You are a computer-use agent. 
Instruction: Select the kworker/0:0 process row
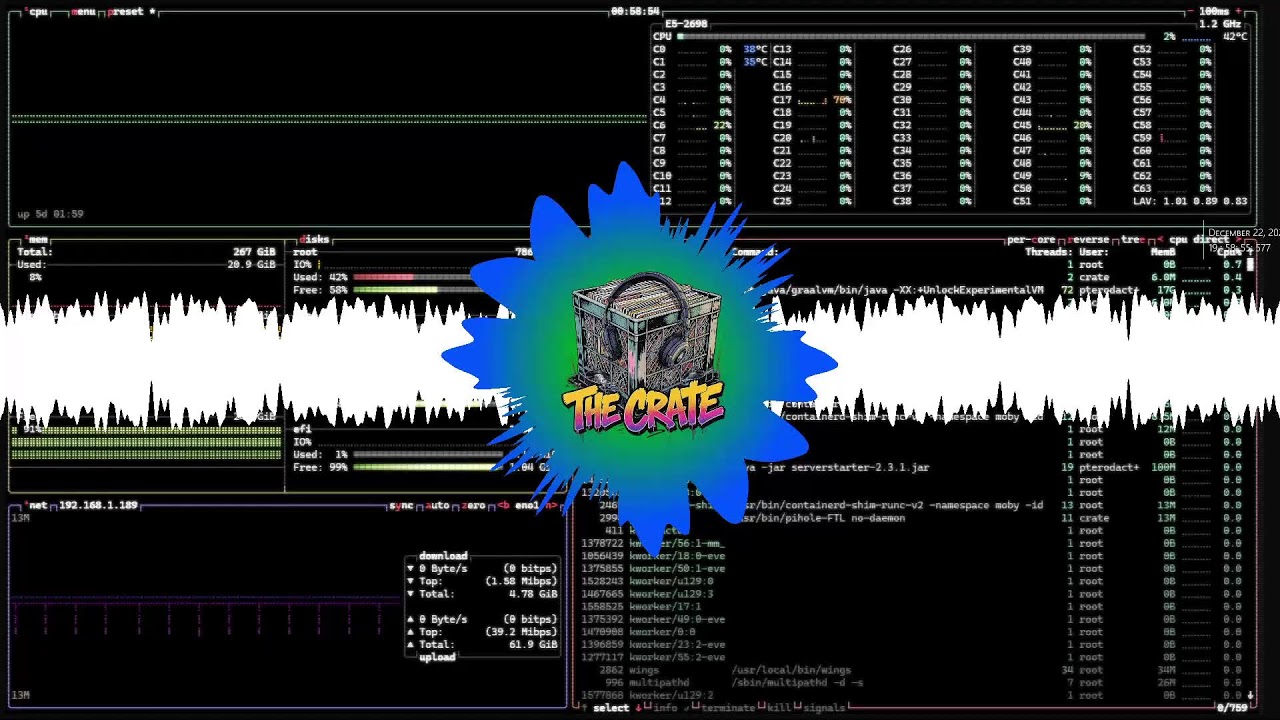(x=913, y=632)
